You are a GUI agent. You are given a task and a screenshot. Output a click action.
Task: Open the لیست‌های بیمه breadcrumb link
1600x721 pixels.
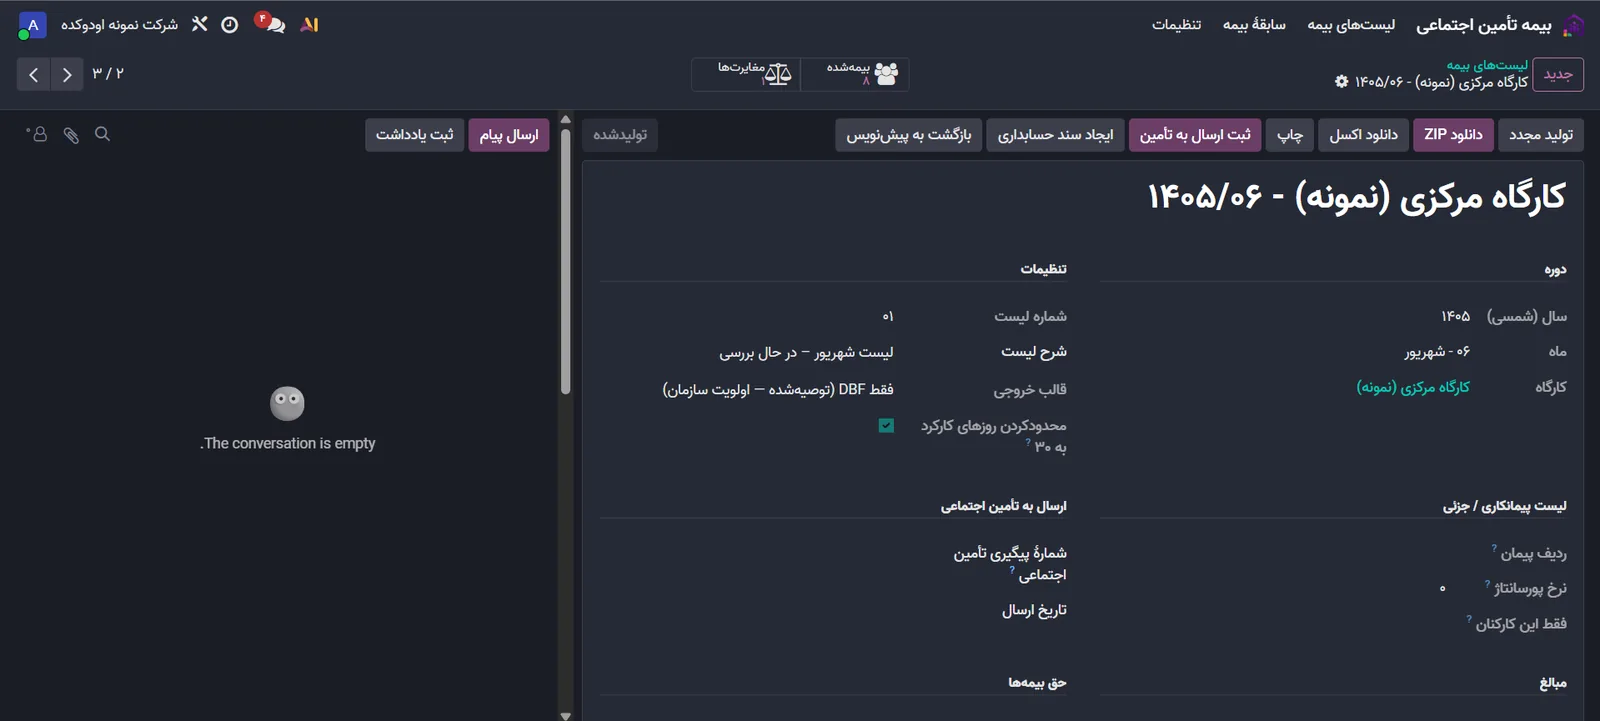1487,65
